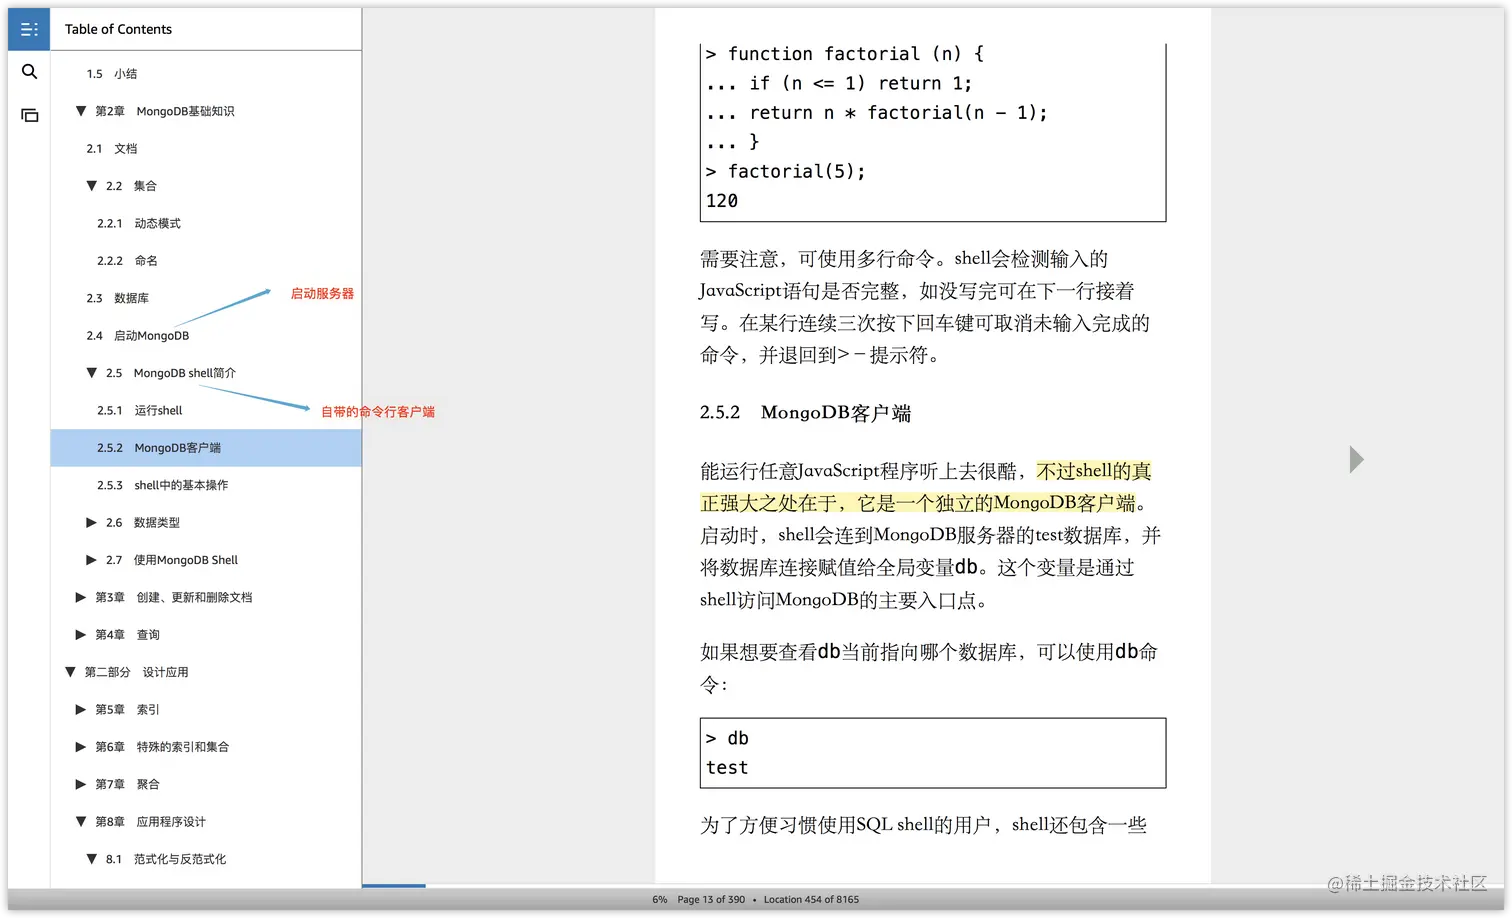
Task: Open section 2.4 启动MongoDB
Action: point(138,336)
